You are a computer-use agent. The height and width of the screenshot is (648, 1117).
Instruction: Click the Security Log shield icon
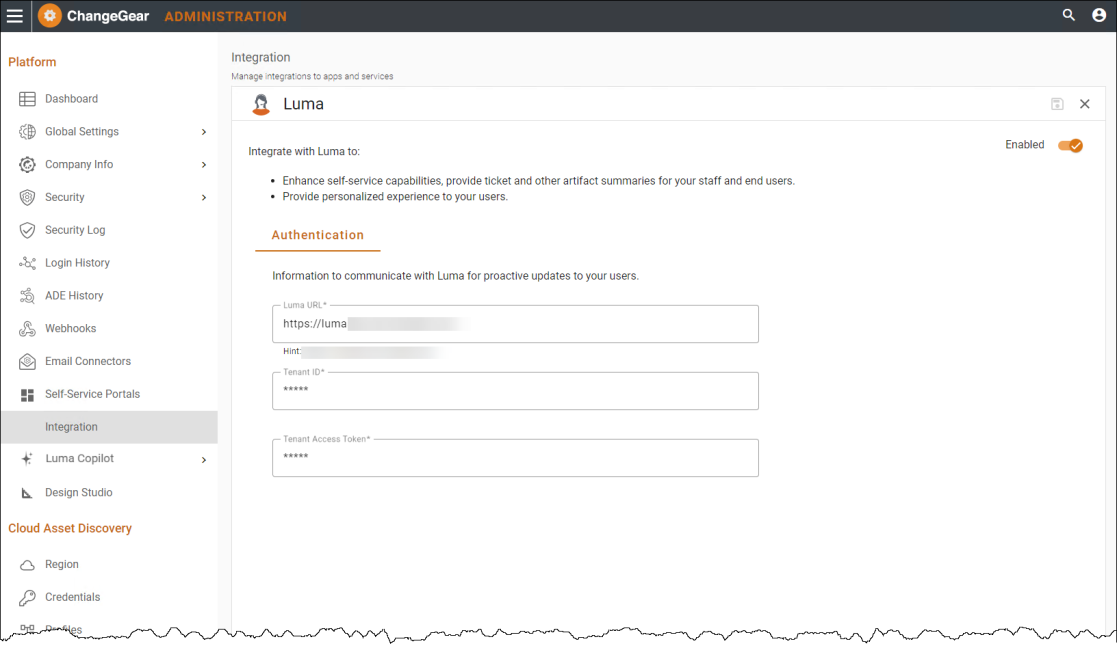tap(27, 230)
